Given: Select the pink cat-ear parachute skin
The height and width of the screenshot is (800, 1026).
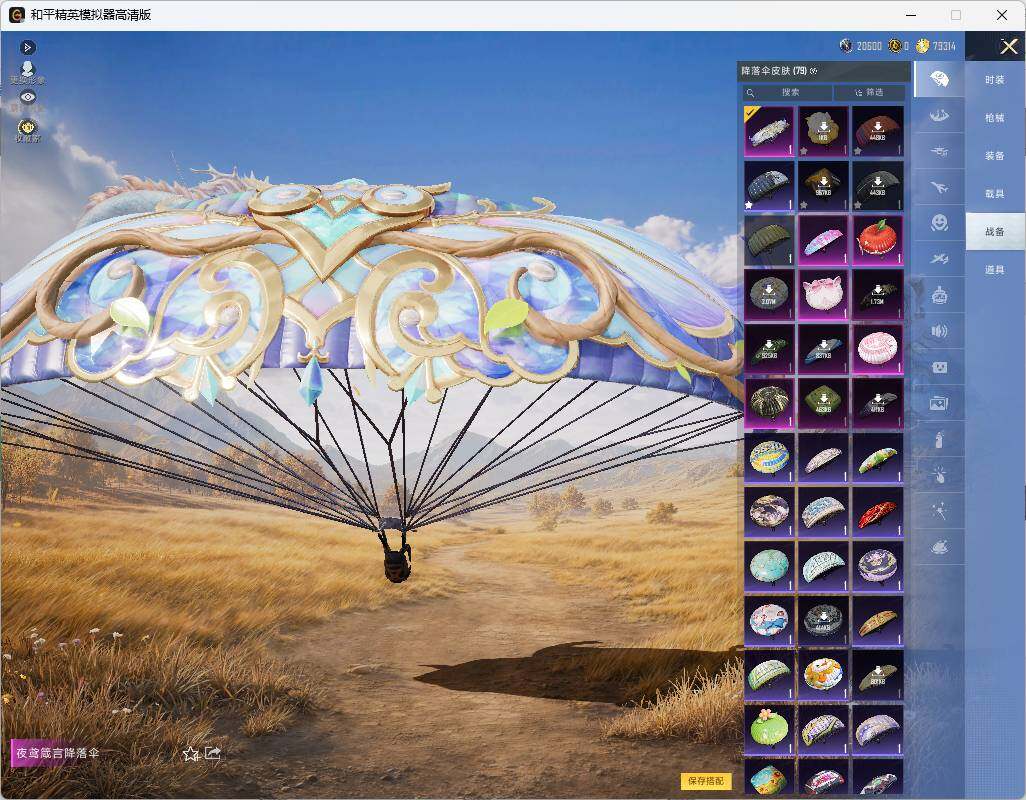Looking at the screenshot, I should point(823,294).
